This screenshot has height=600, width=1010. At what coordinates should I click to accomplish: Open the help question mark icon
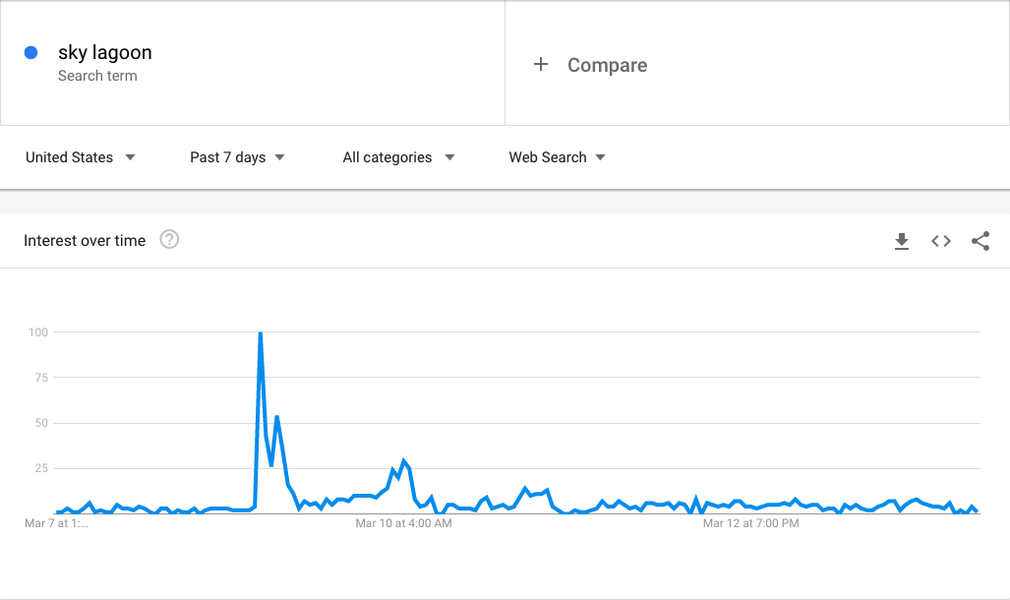tap(169, 240)
